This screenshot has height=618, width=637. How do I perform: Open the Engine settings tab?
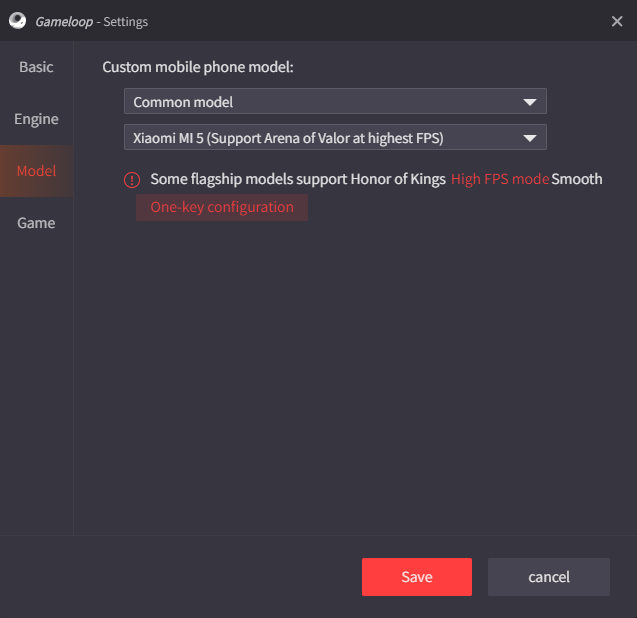(x=36, y=119)
